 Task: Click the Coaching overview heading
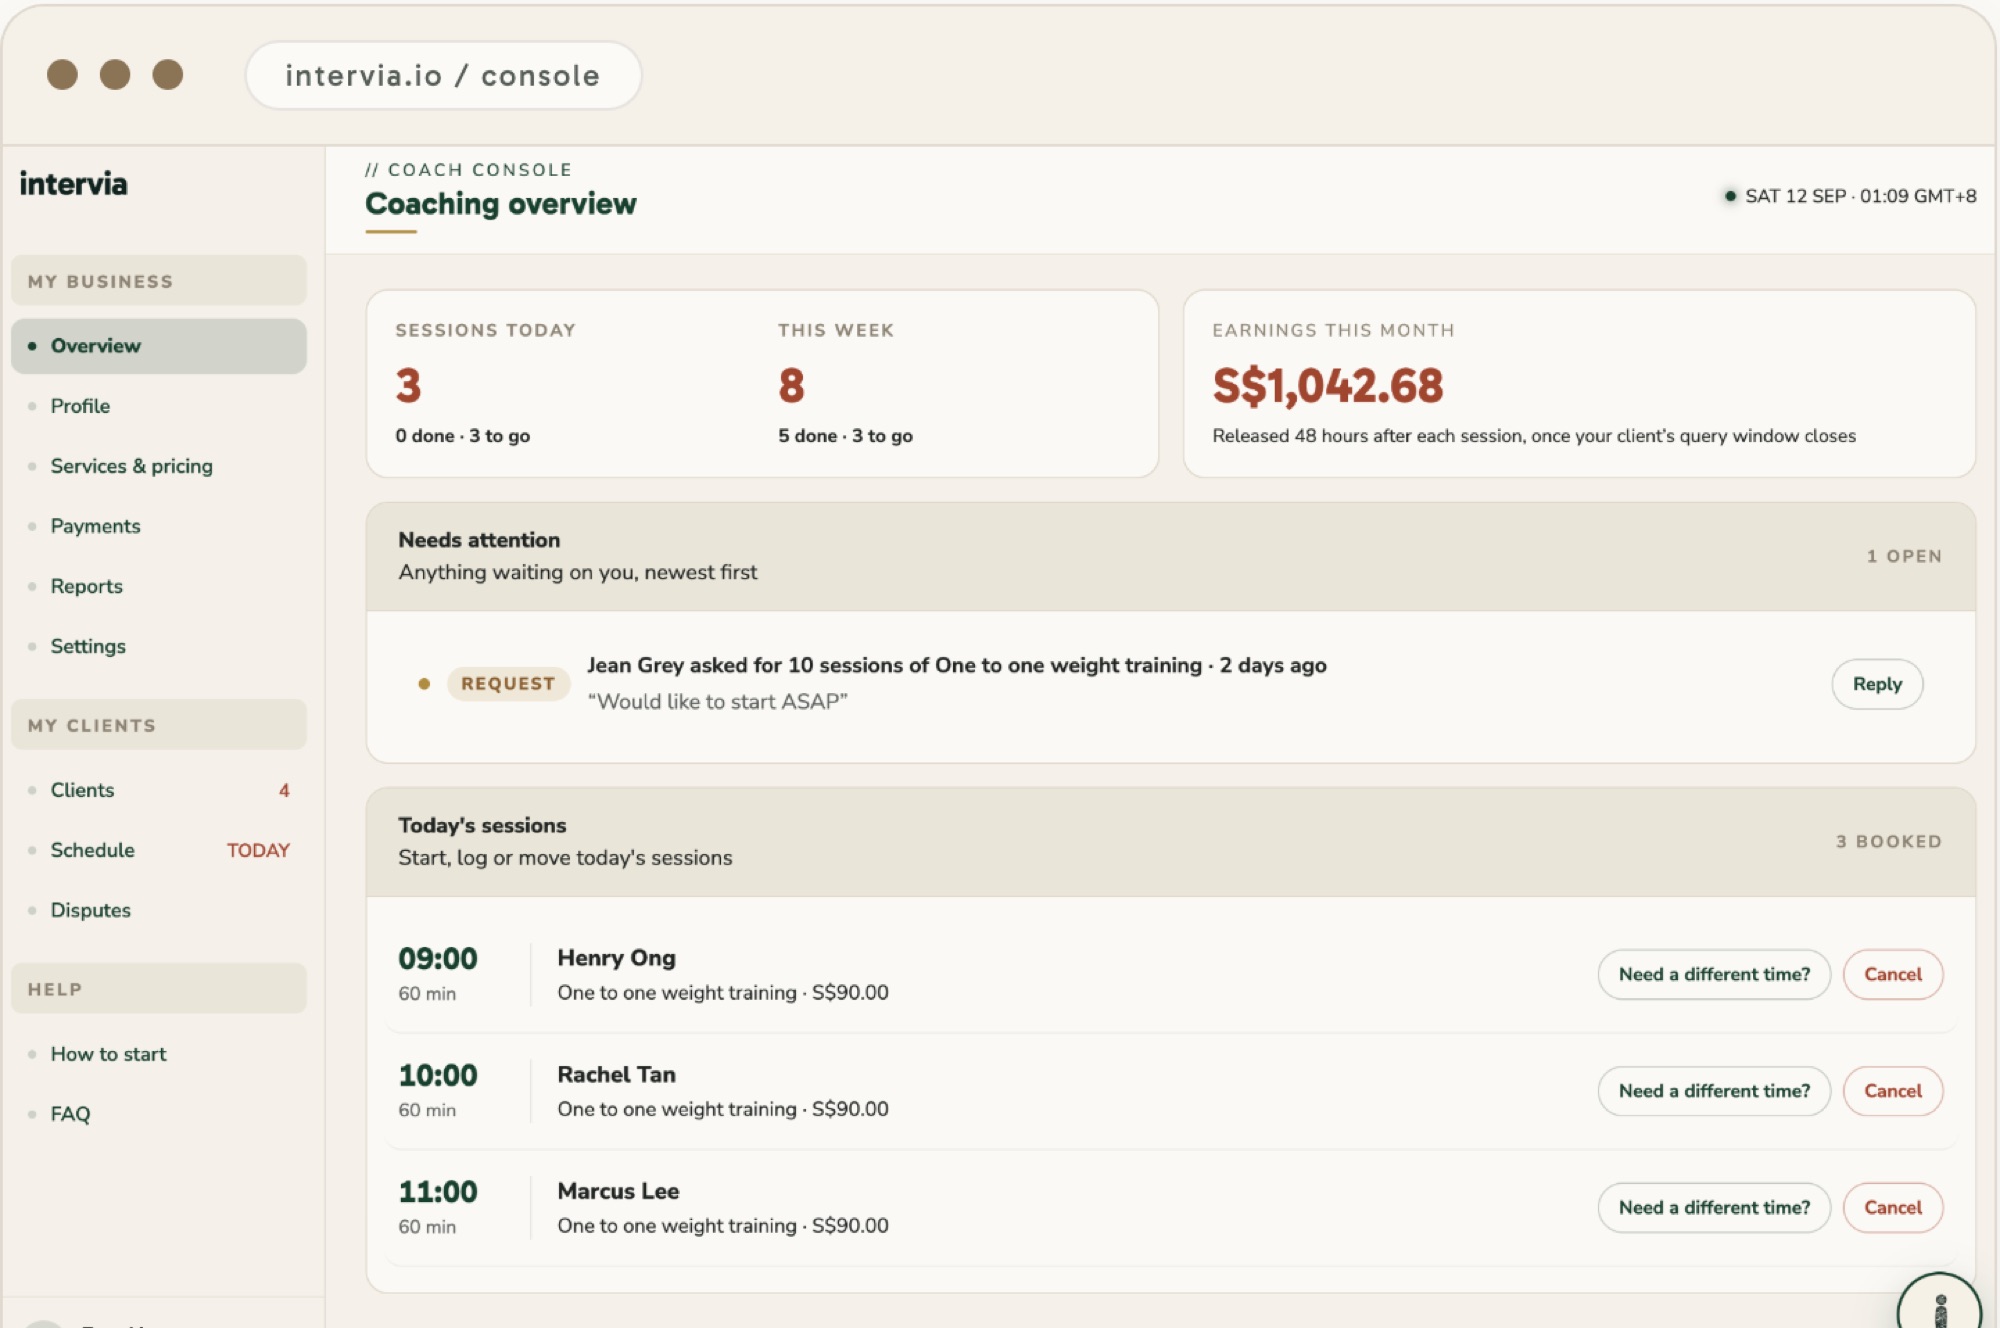[x=500, y=204]
